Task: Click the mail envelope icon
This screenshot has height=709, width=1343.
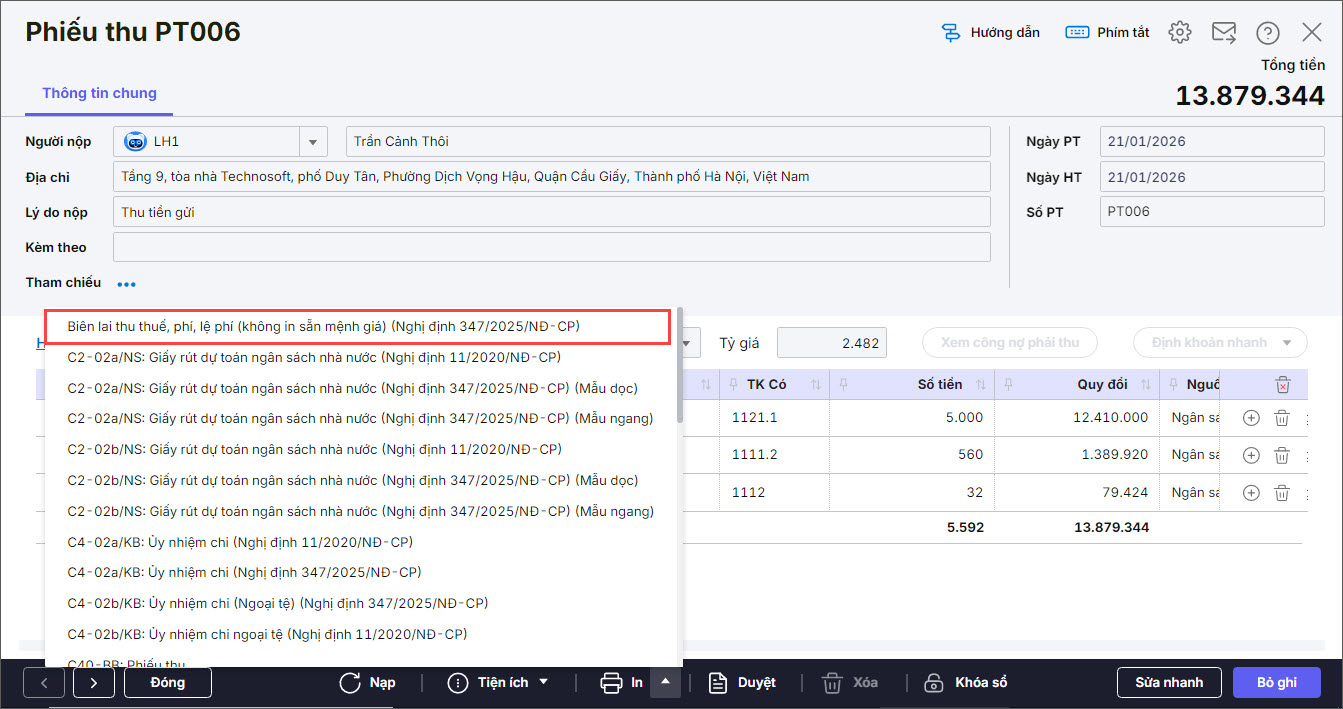Action: click(1224, 32)
